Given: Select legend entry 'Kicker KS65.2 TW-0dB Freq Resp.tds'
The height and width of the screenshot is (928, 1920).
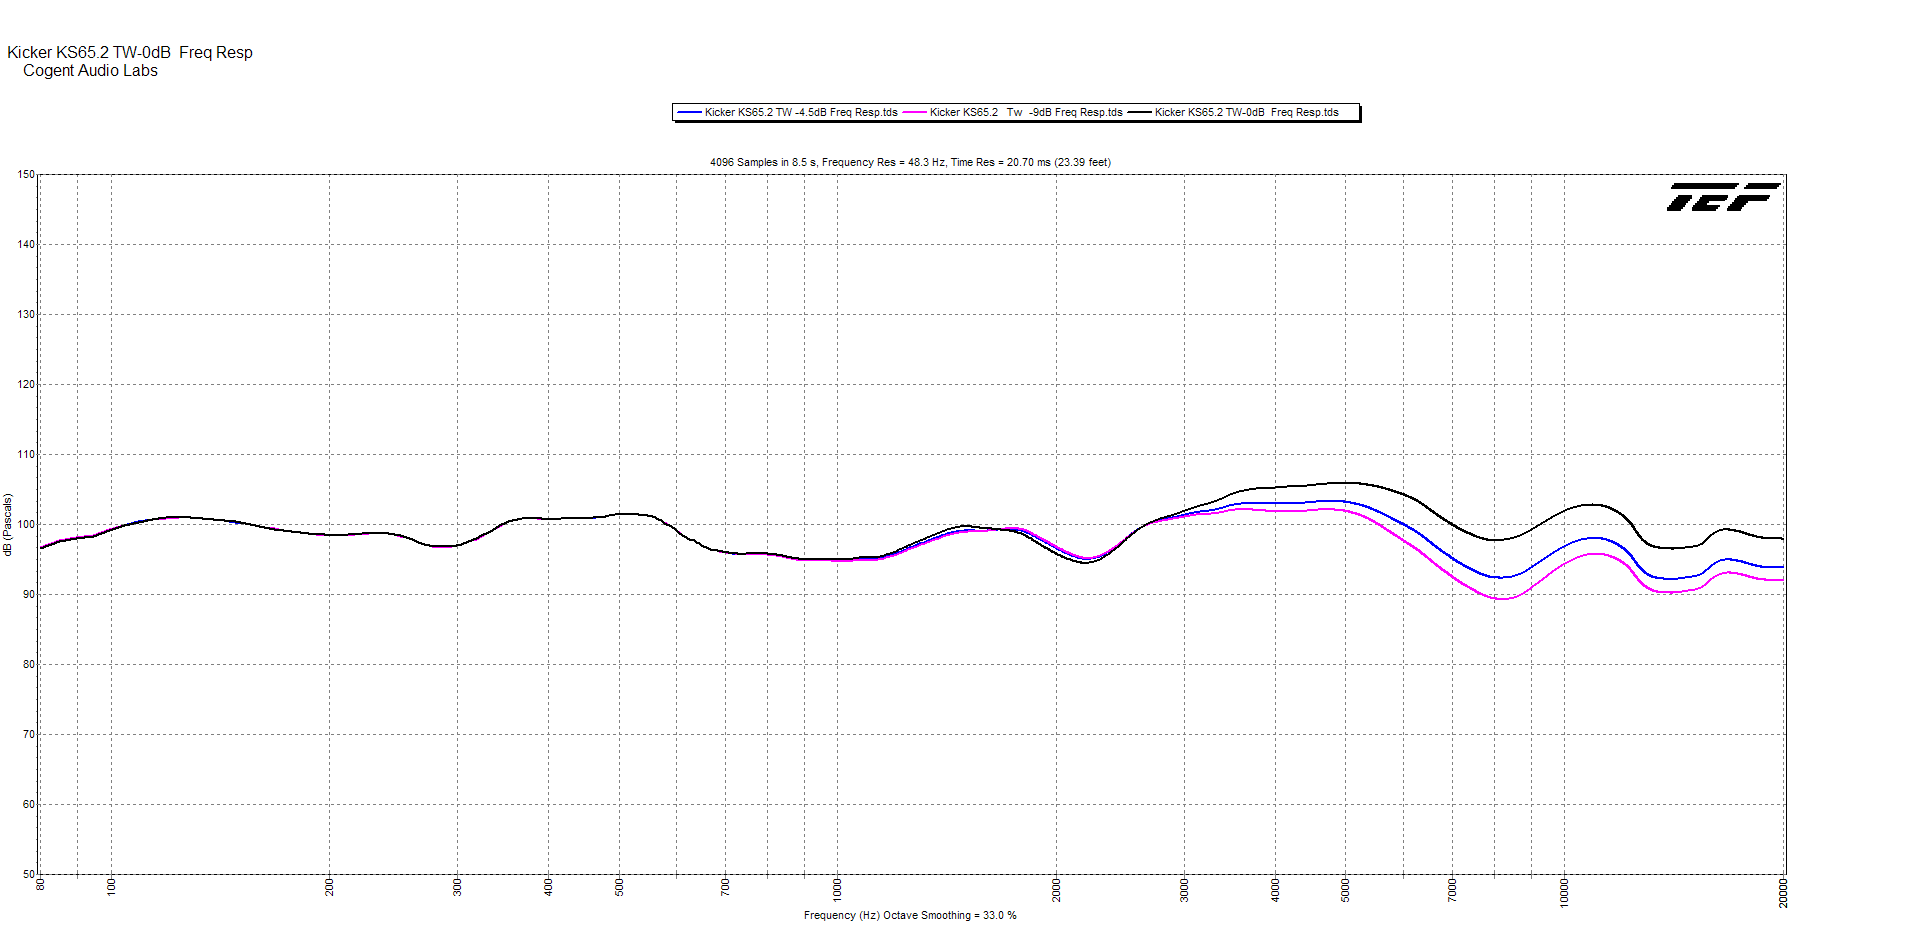Looking at the screenshot, I should pyautogui.click(x=1246, y=112).
